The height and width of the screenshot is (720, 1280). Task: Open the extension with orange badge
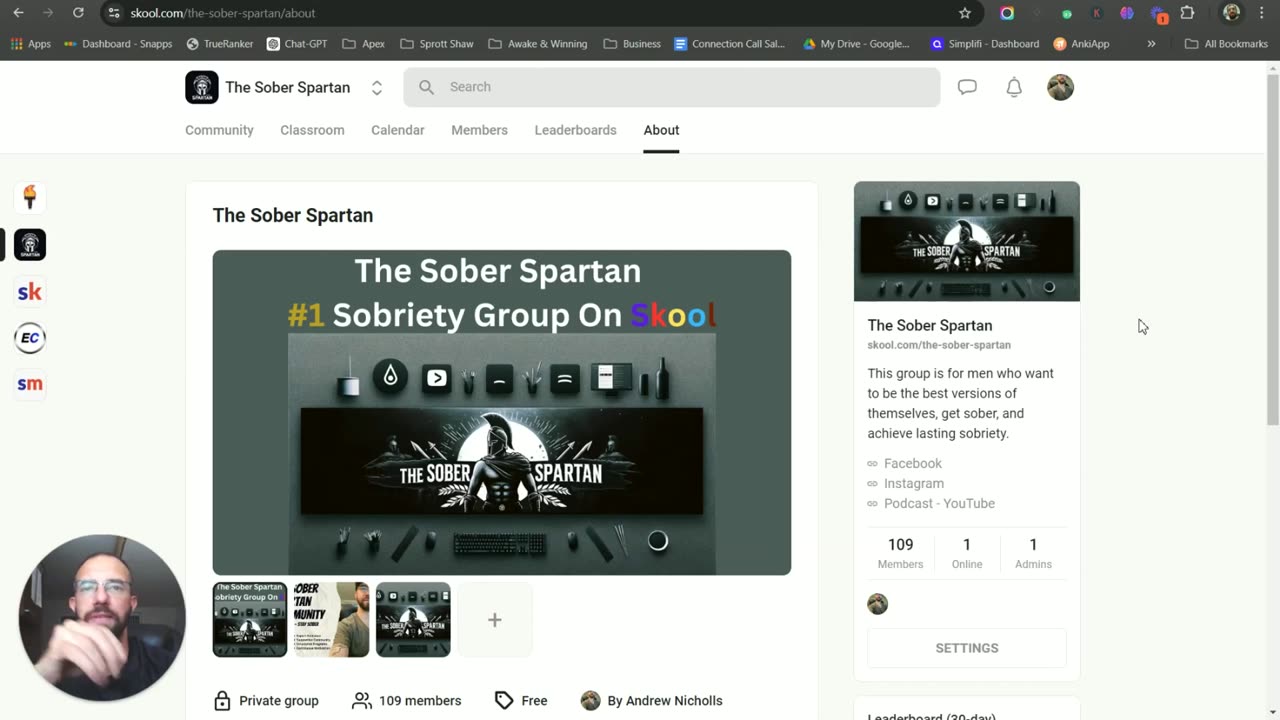1158,13
